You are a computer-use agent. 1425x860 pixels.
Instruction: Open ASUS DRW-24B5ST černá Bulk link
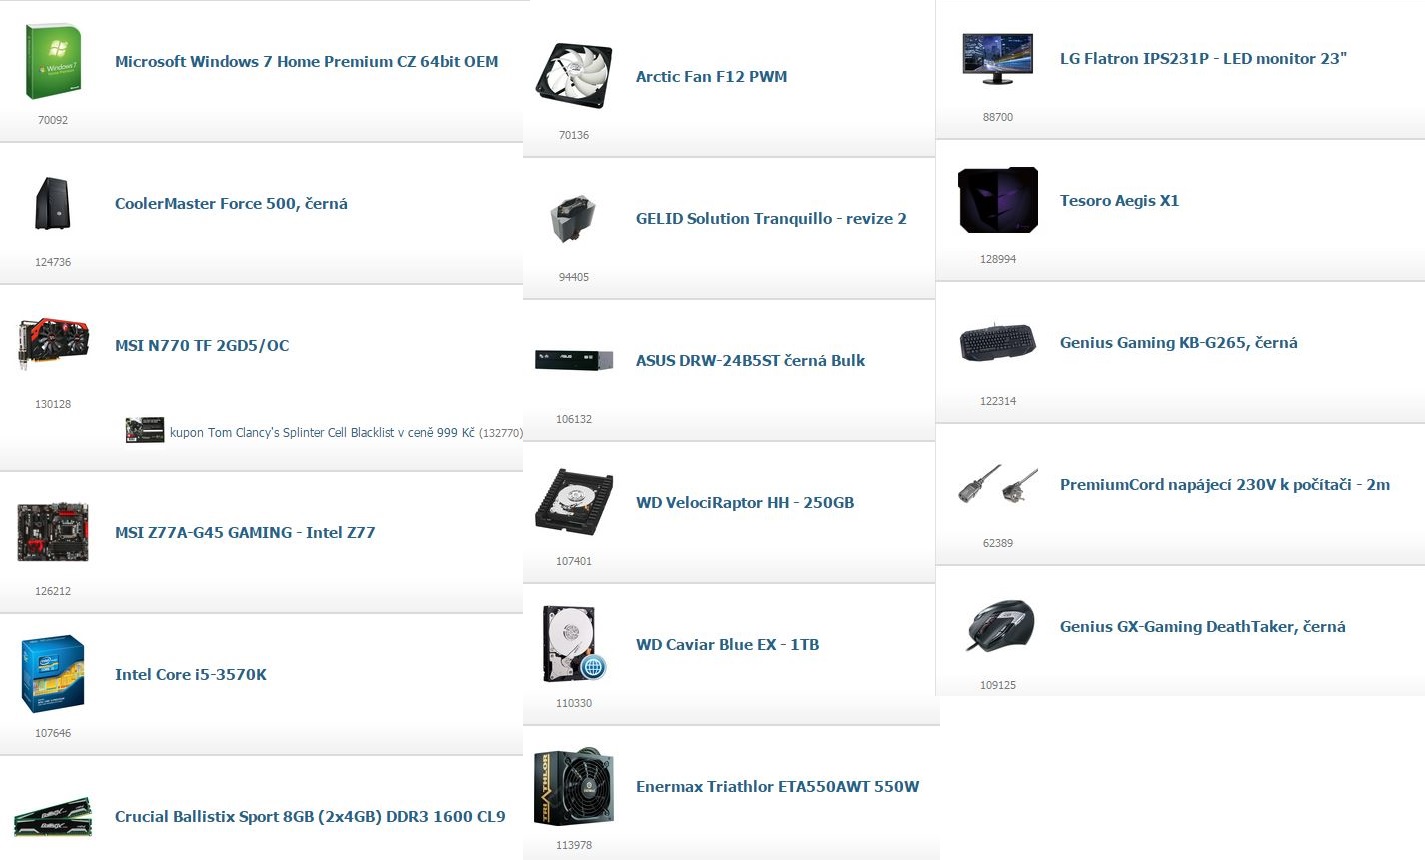tap(750, 361)
